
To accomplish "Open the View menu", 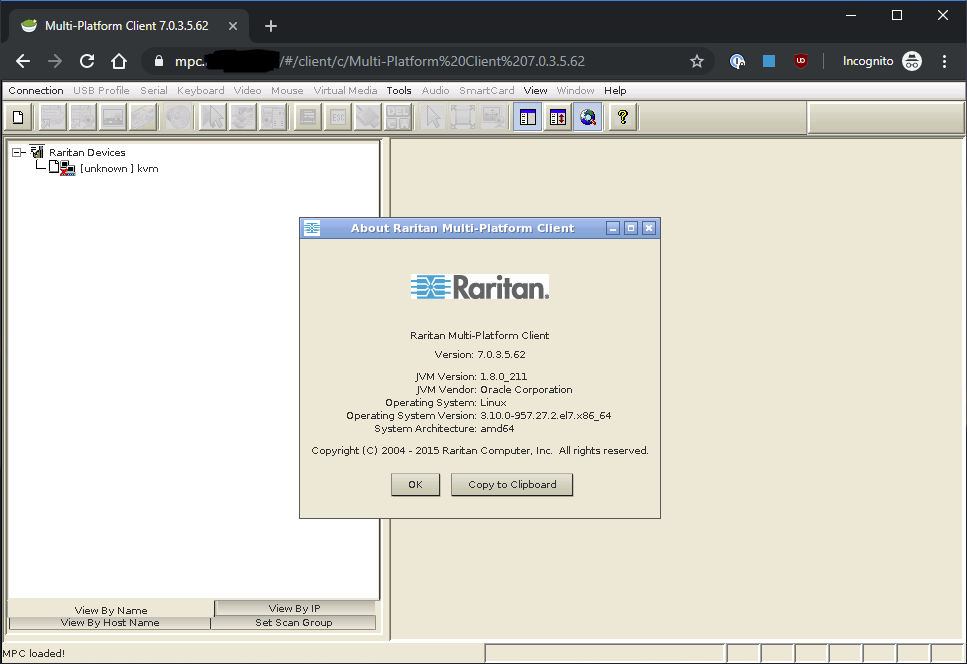I will coord(535,91).
